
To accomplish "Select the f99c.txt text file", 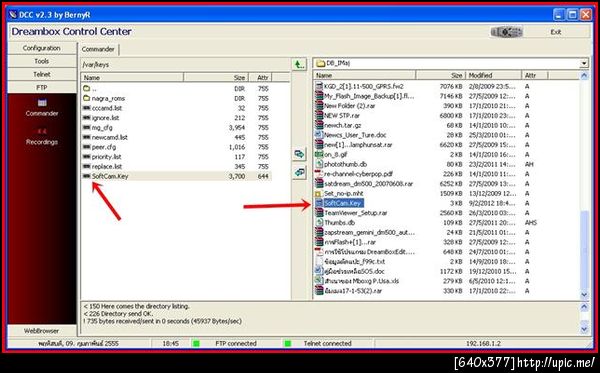I will point(355,262).
